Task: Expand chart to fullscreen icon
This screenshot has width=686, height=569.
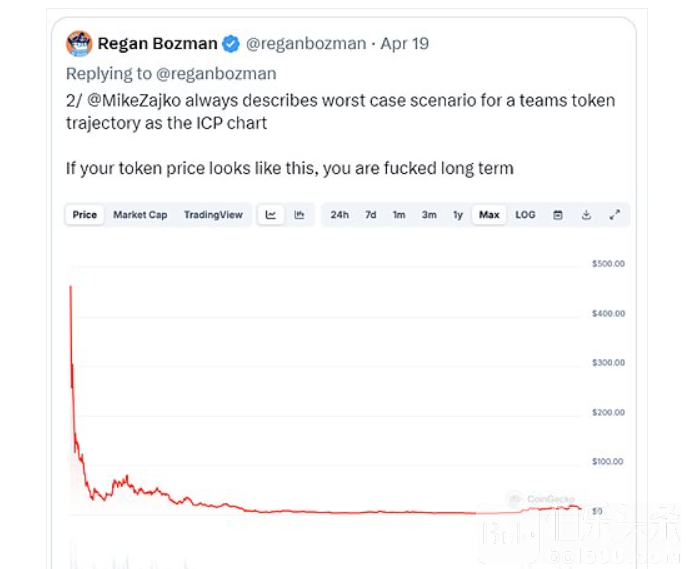Action: 615,215
